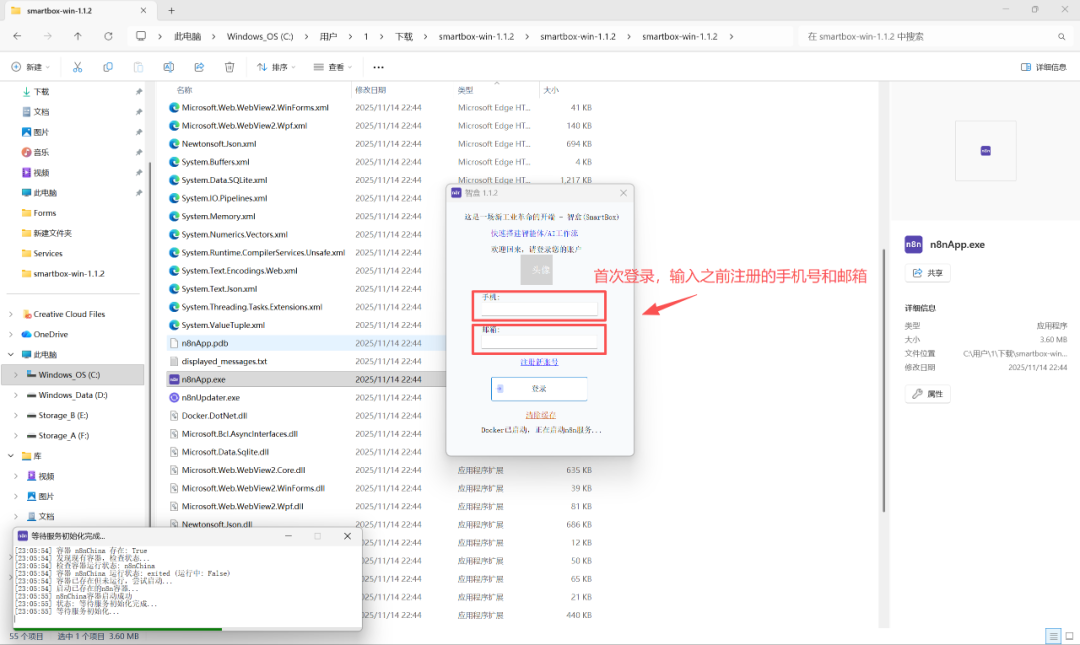This screenshot has width=1080, height=645.
Task: Close the 等待服务初始化完成 startup window
Action: click(x=347, y=536)
